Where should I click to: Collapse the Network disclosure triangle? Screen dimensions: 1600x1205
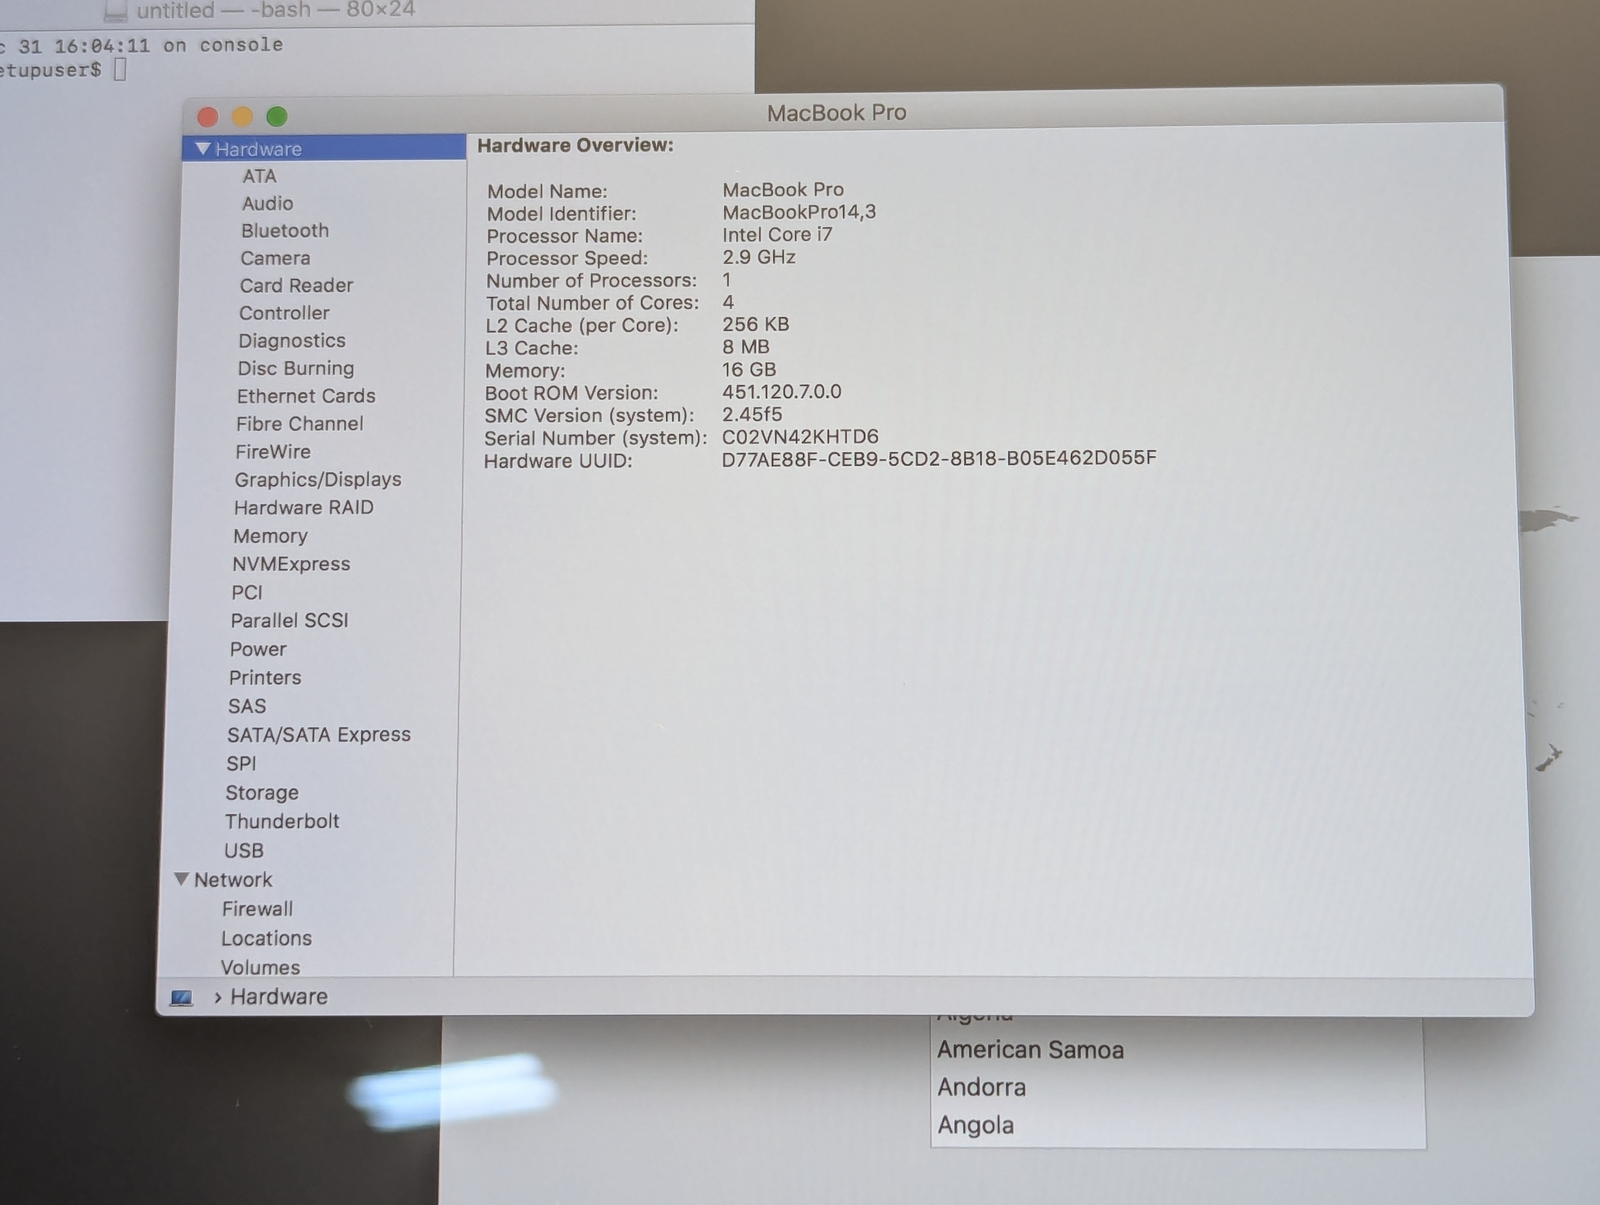(181, 880)
